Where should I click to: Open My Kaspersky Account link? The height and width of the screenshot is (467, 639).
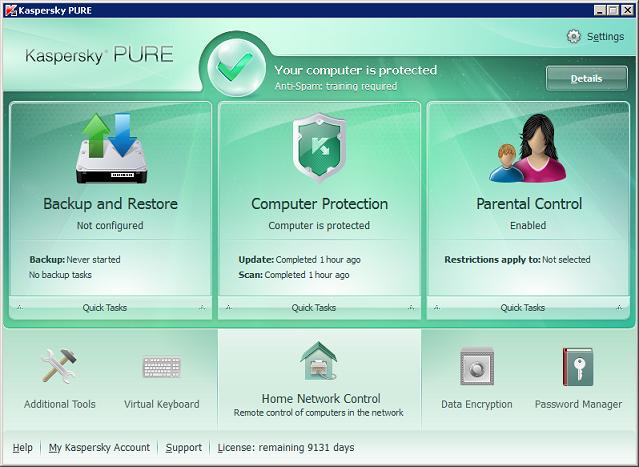tap(99, 447)
